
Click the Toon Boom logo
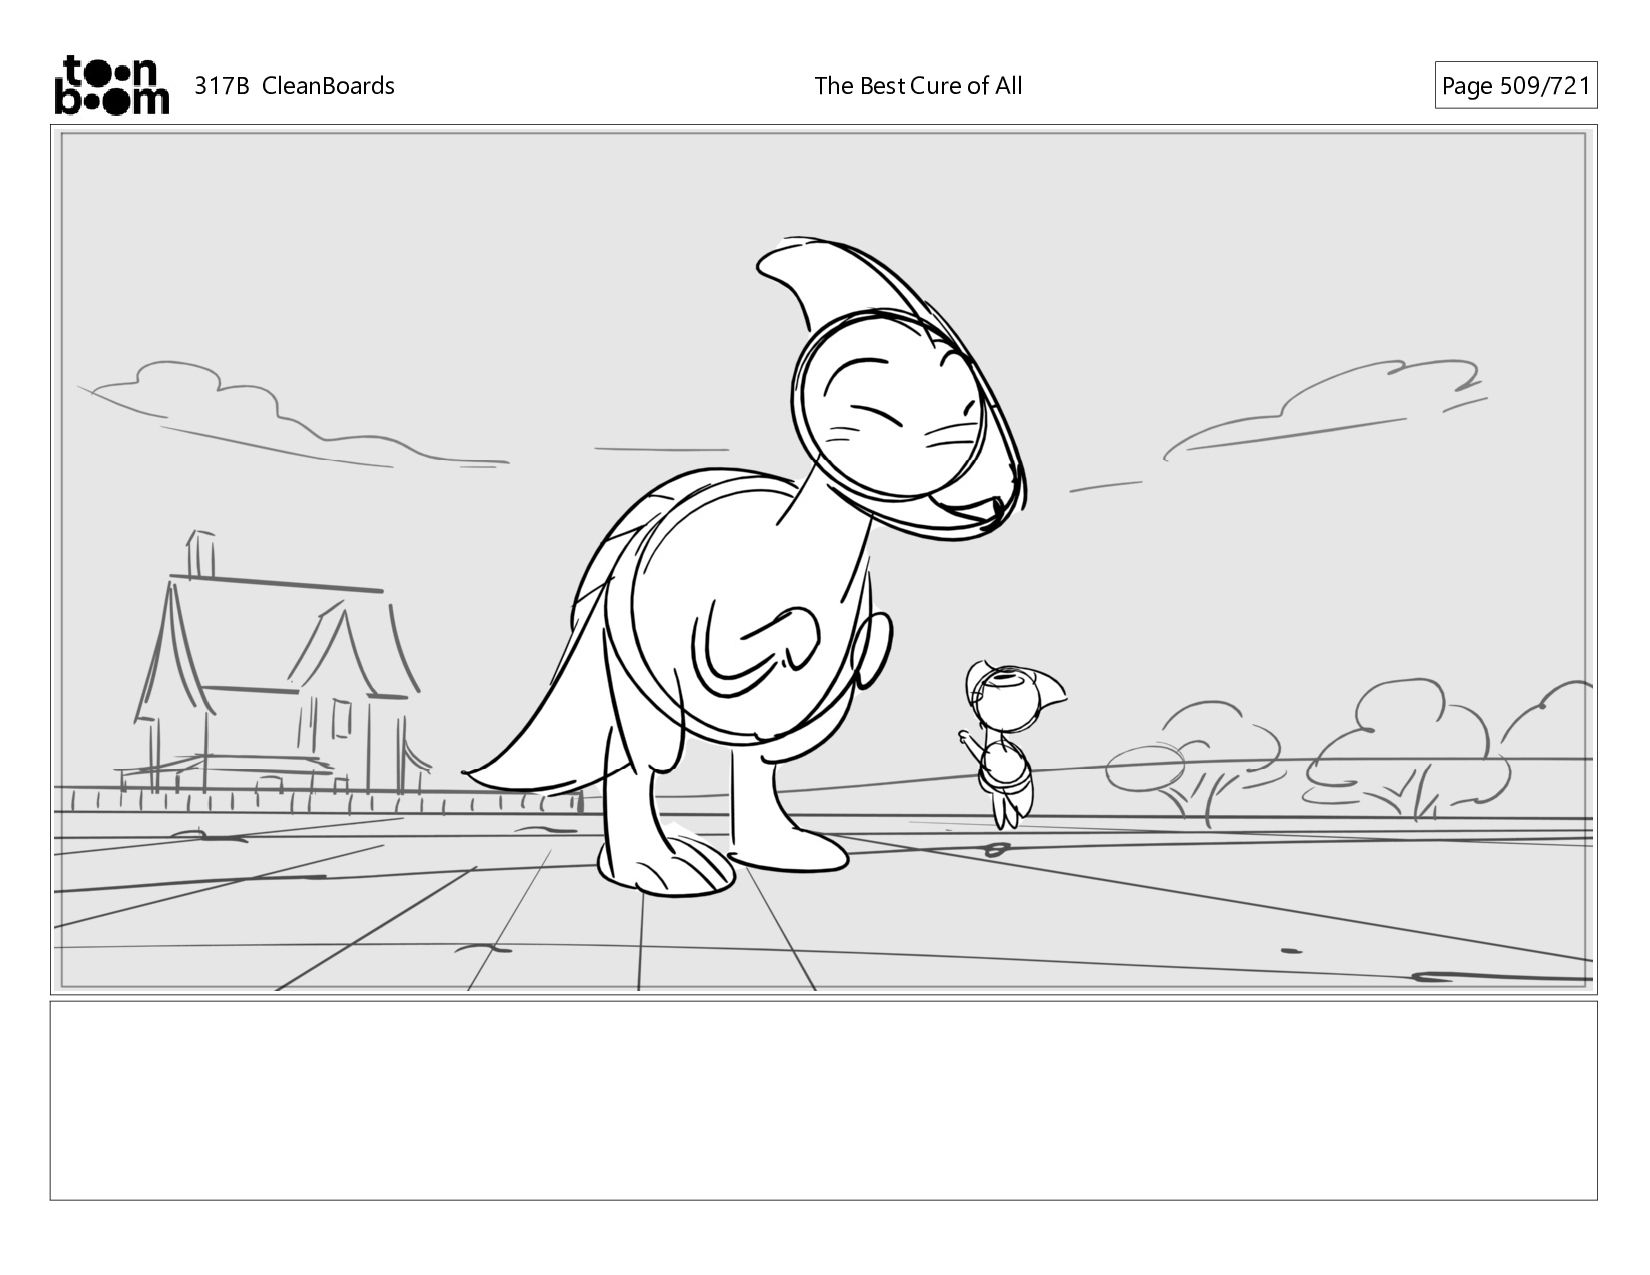111,85
